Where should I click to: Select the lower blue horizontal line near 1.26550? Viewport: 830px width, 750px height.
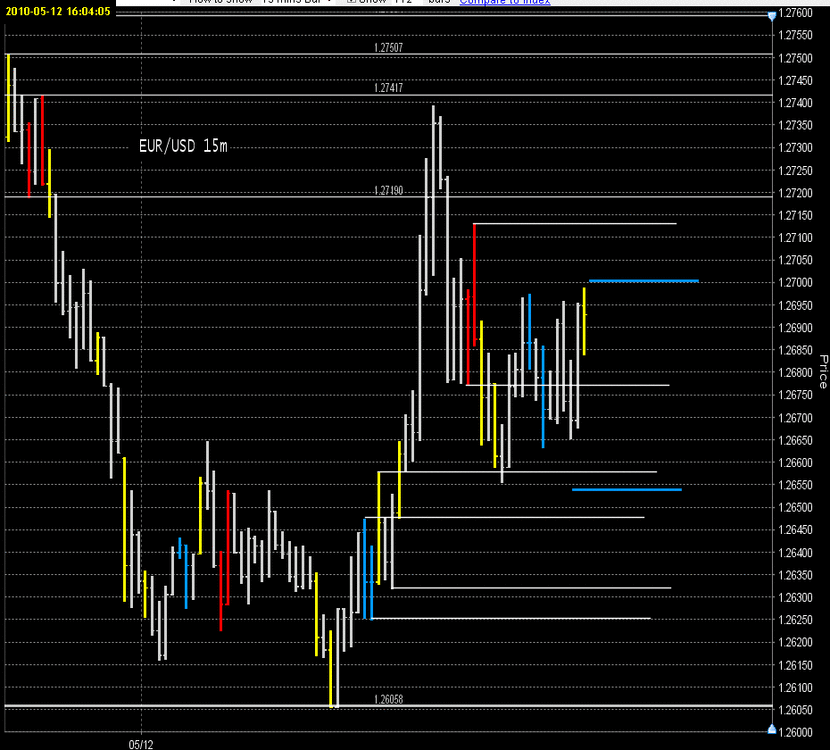click(627, 490)
